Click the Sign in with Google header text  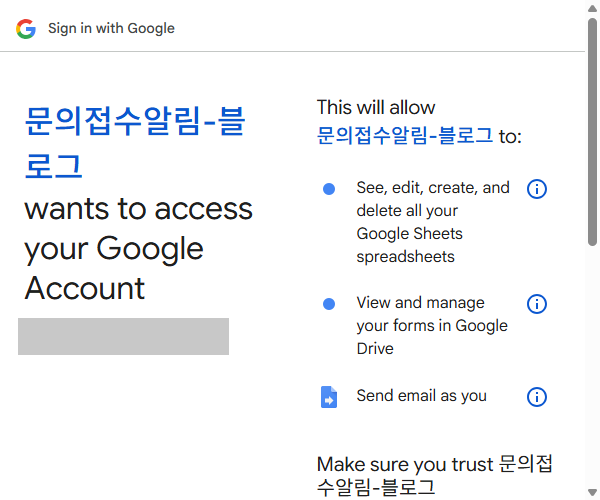click(x=111, y=28)
